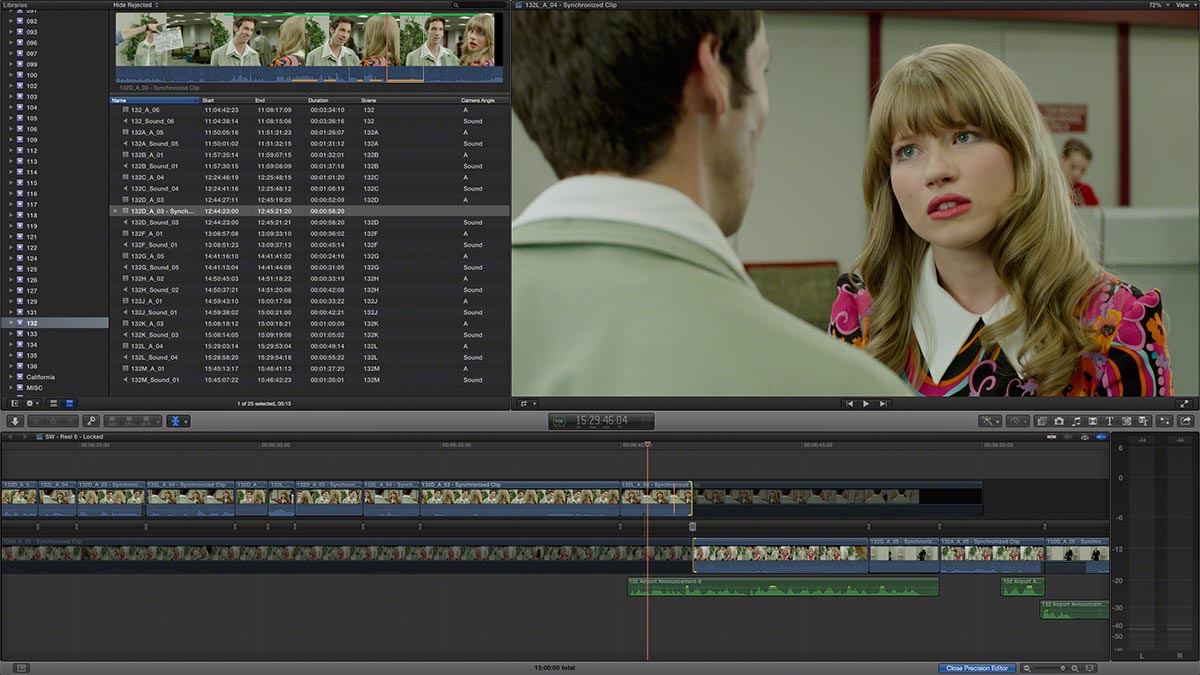
Task: Select event 132 in Libraries sidebar
Action: coord(32,323)
